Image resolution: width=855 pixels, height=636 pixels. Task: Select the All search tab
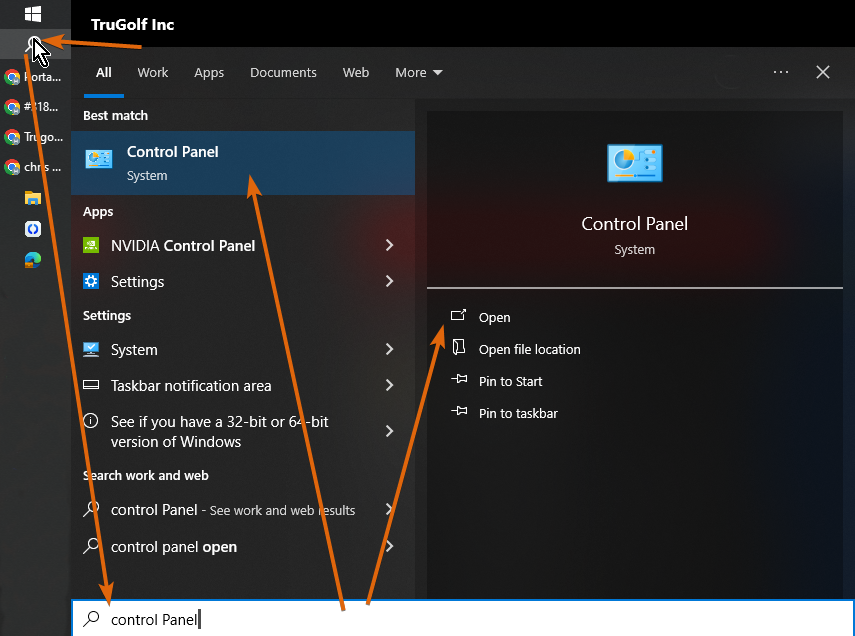click(104, 73)
